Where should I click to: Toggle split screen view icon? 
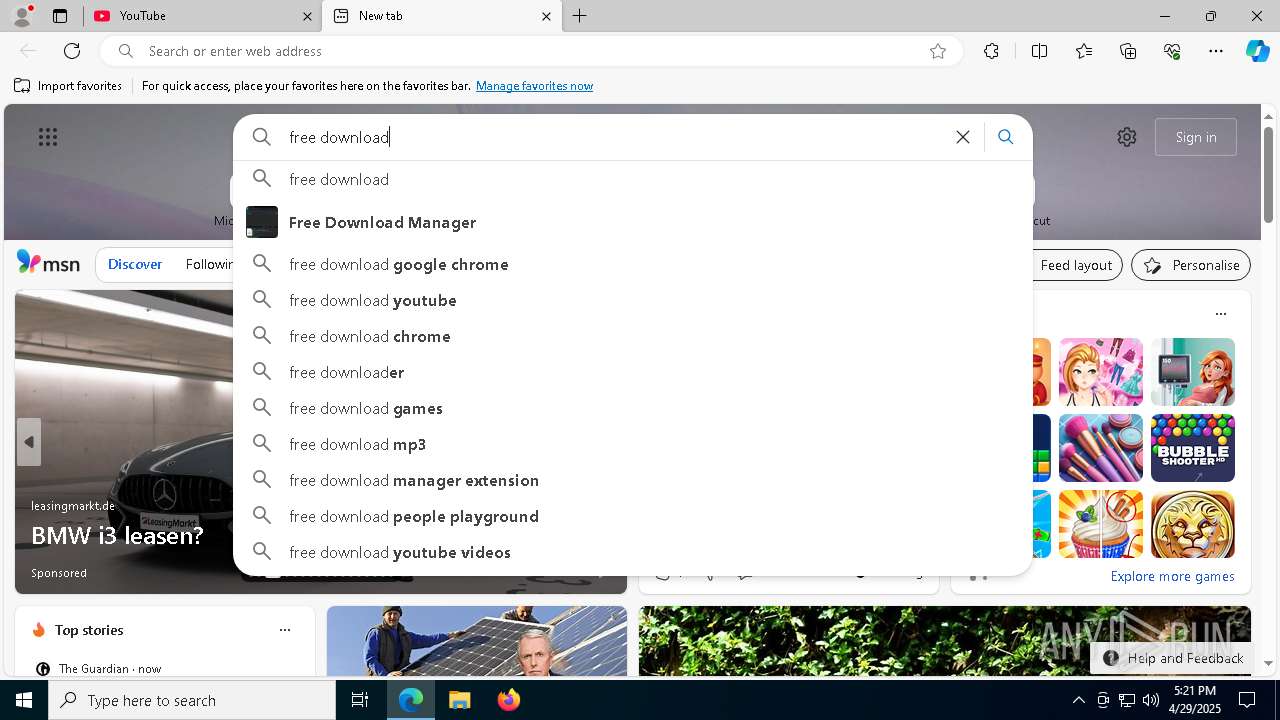point(1039,51)
